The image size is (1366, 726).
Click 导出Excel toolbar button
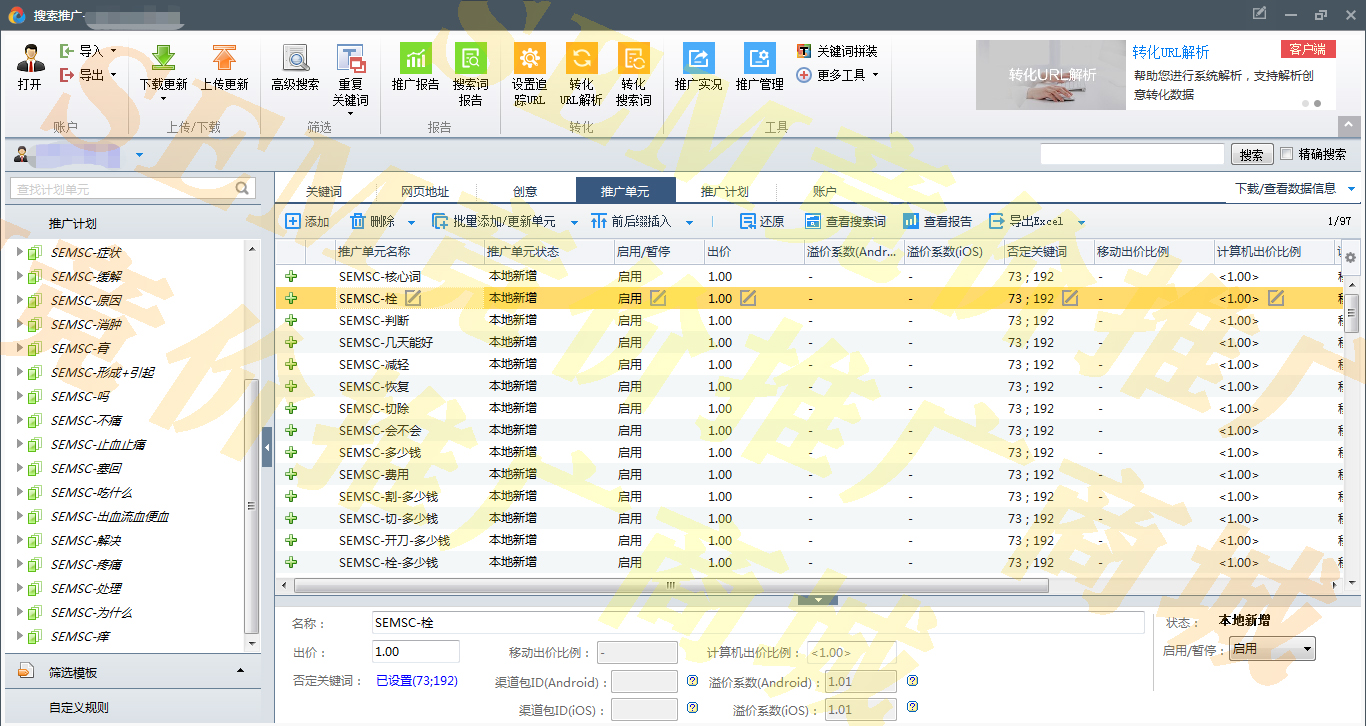tap(1026, 222)
